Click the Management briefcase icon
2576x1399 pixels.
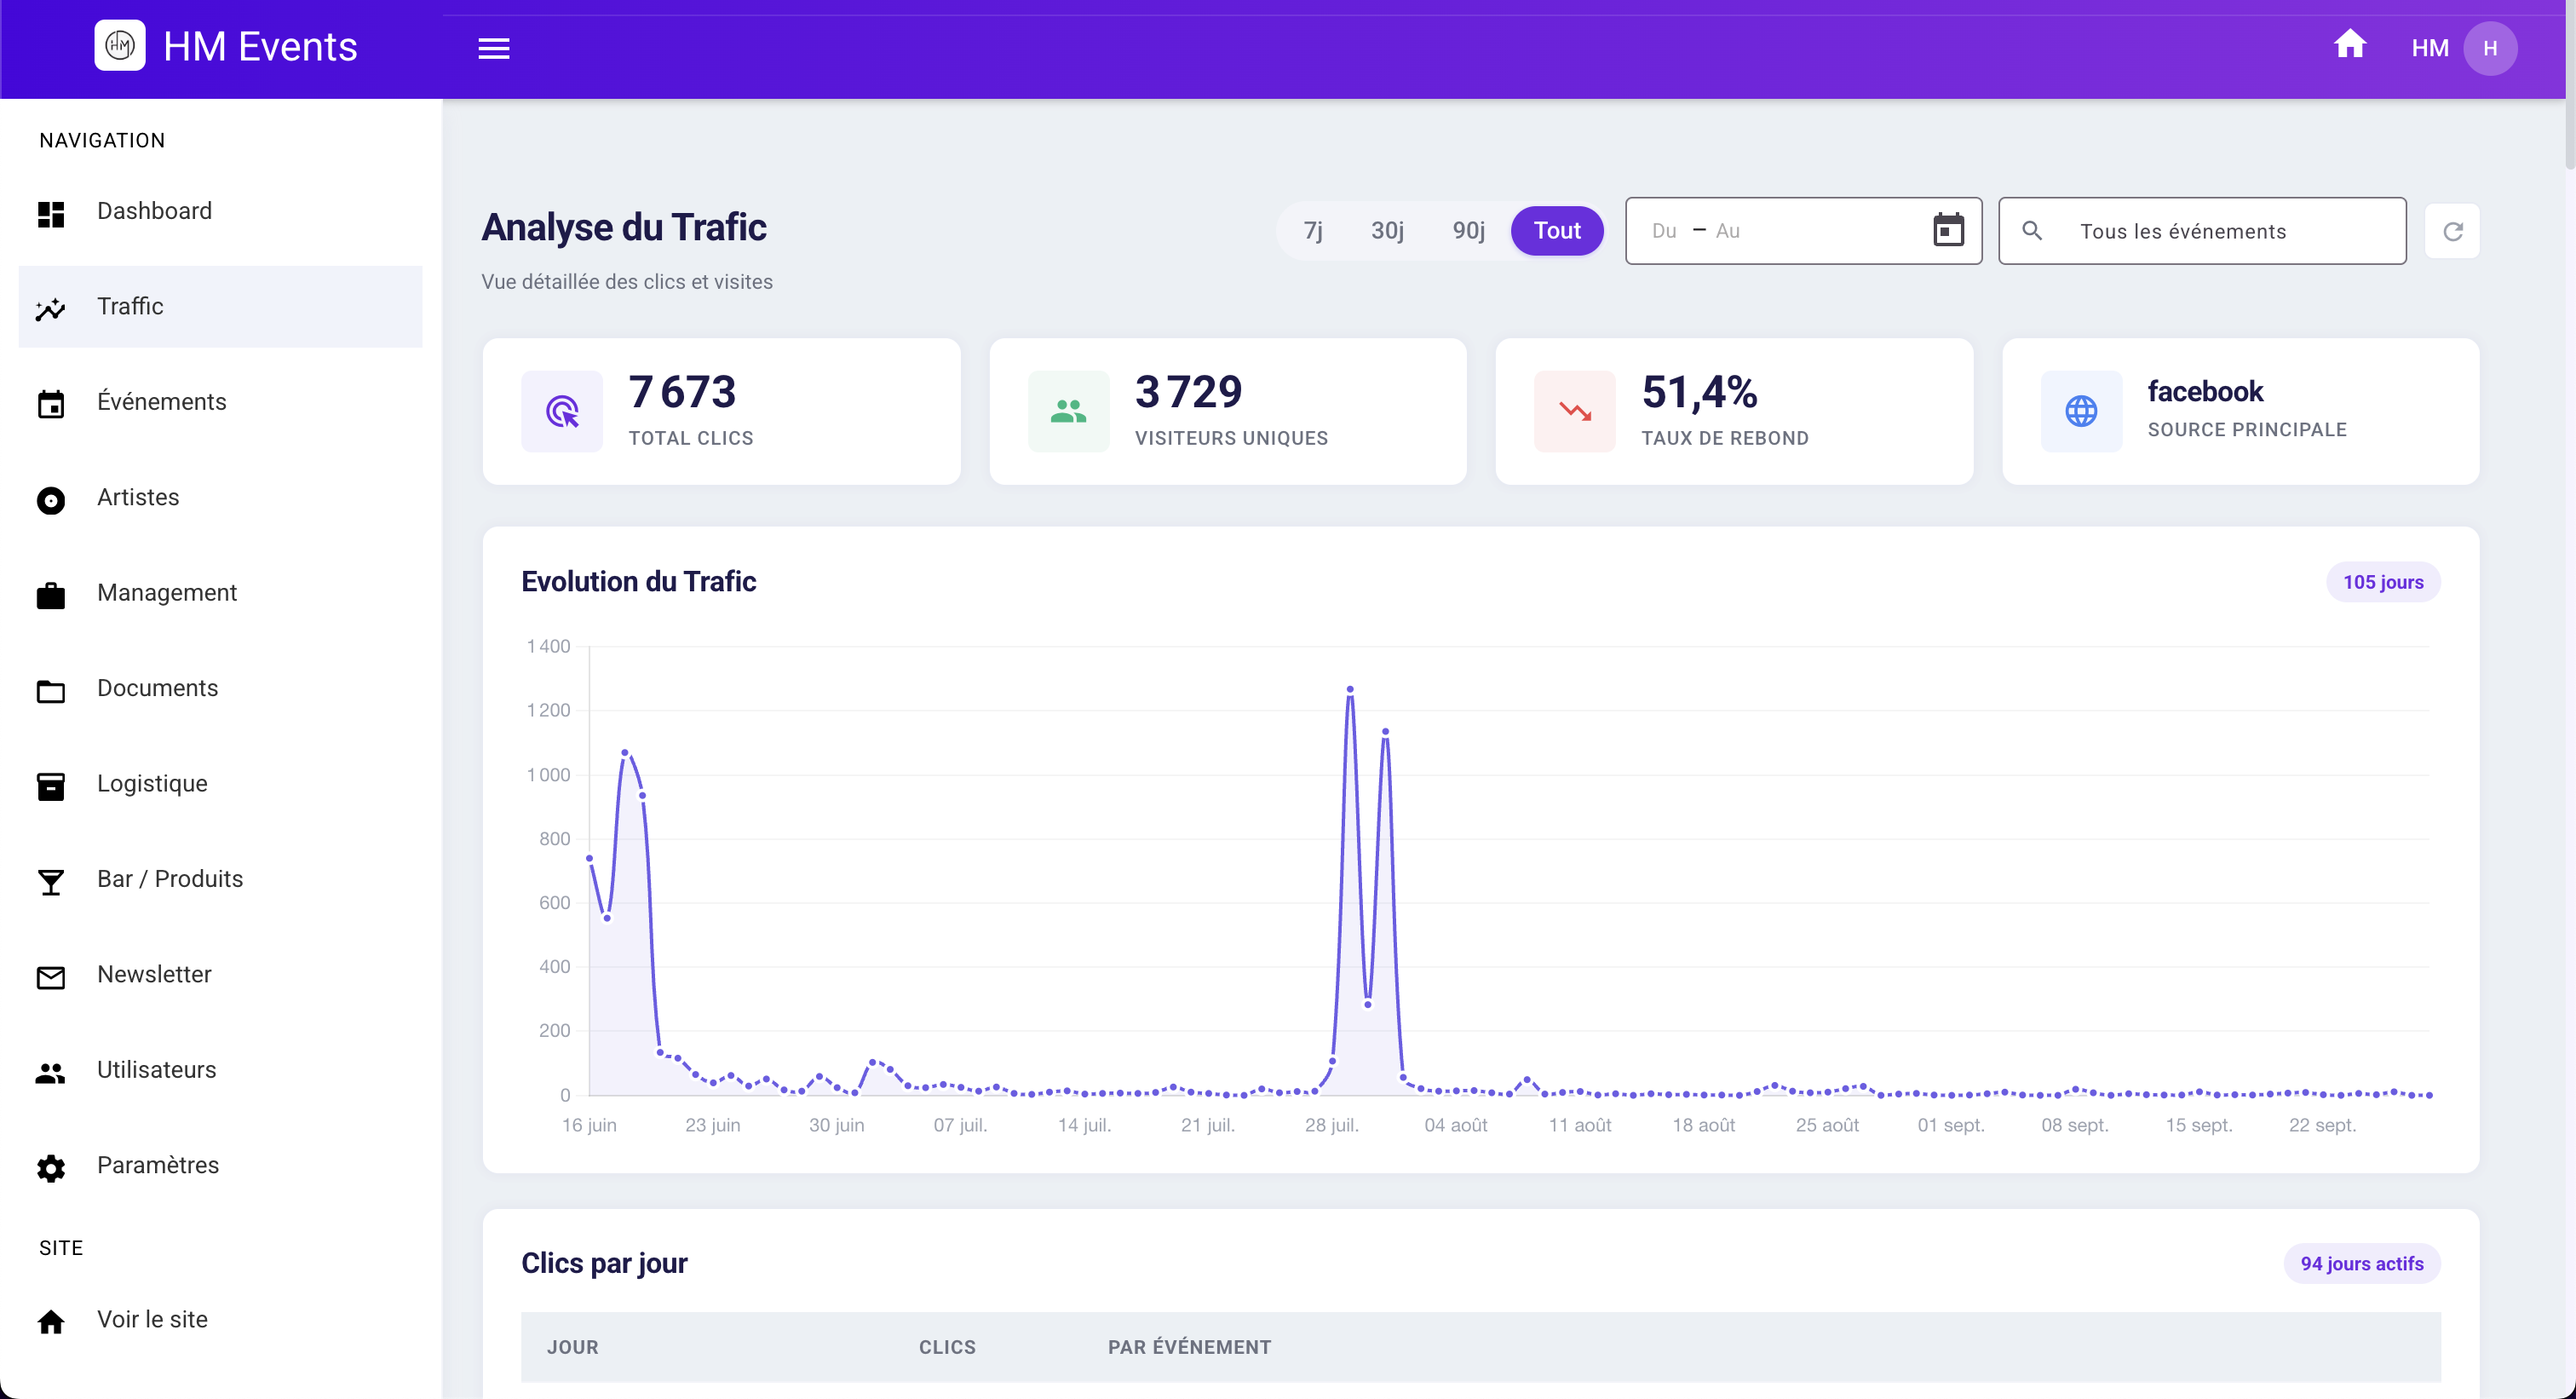coord(51,596)
